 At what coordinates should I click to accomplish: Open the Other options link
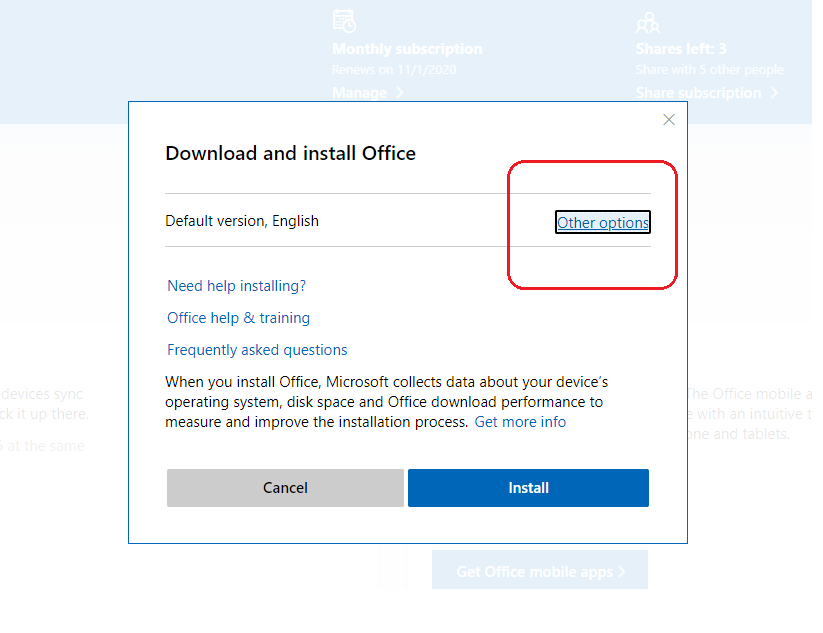pos(603,222)
